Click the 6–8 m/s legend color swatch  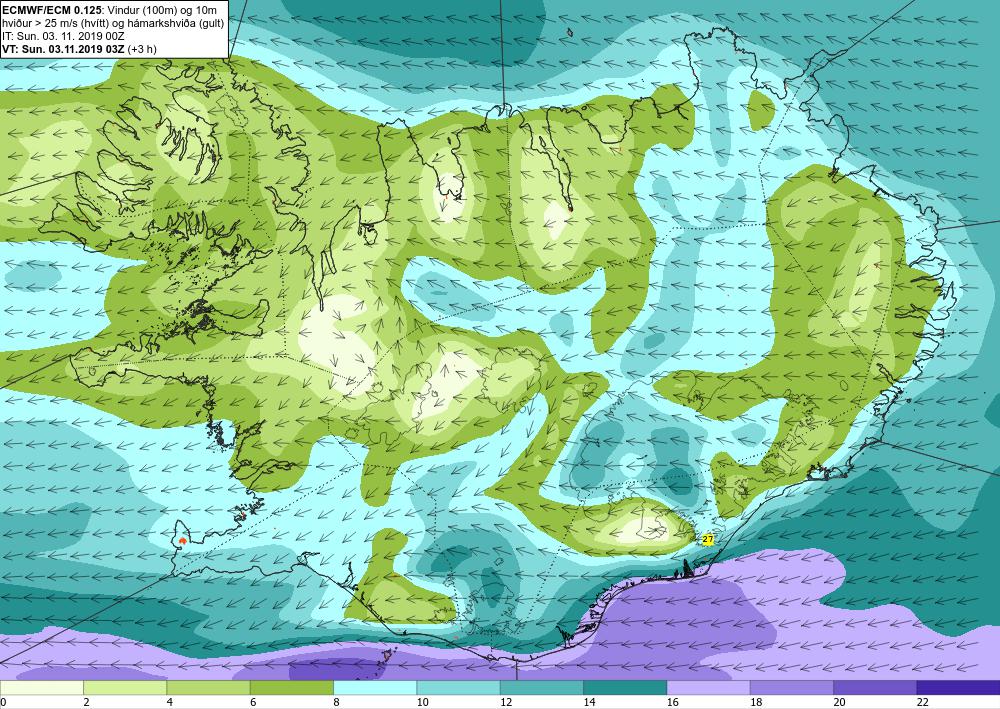click(291, 687)
